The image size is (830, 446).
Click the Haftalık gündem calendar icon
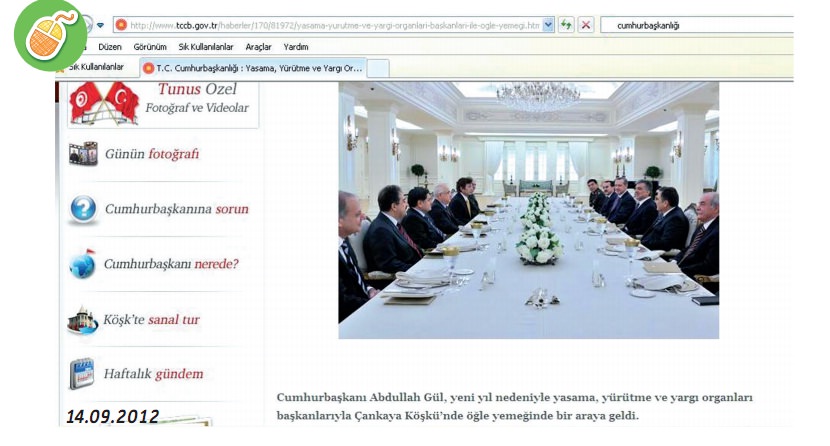coord(82,374)
